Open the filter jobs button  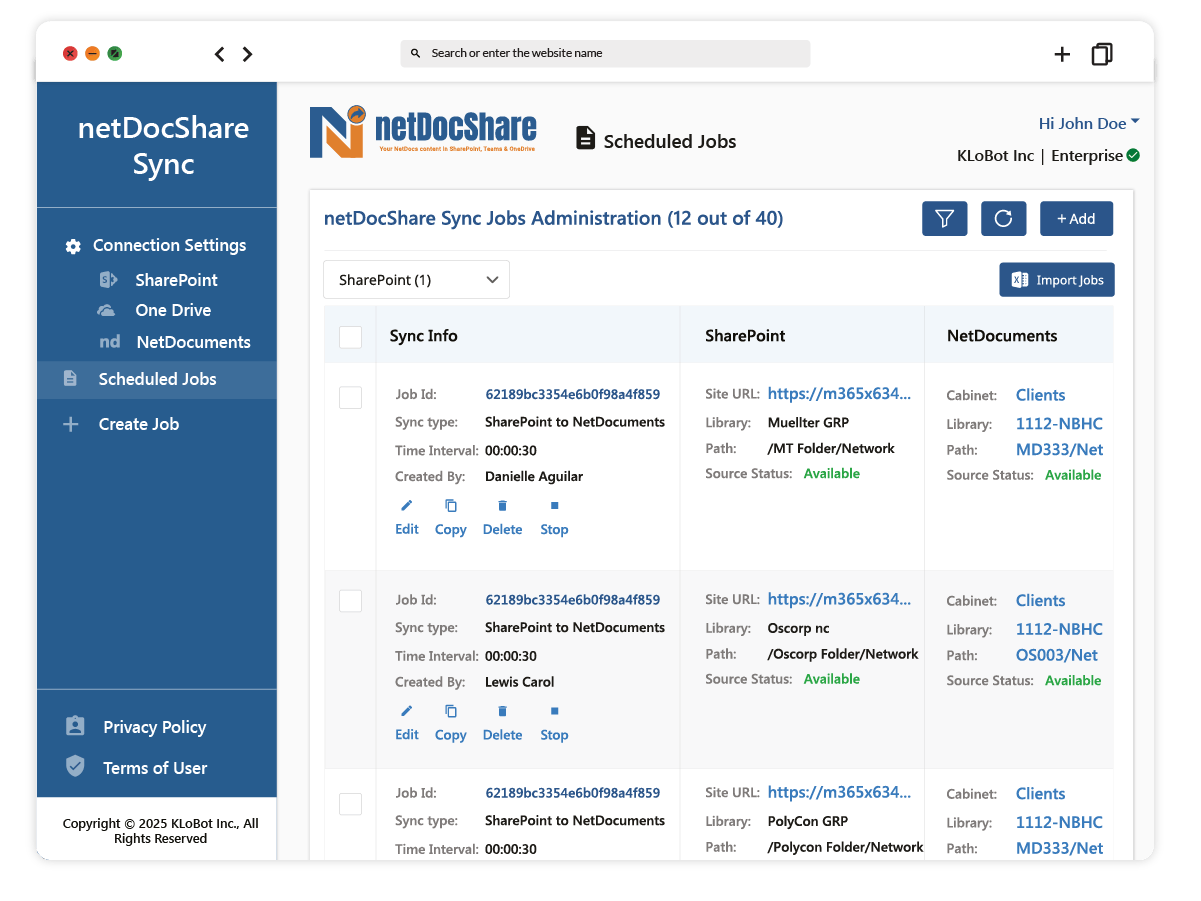pos(944,218)
